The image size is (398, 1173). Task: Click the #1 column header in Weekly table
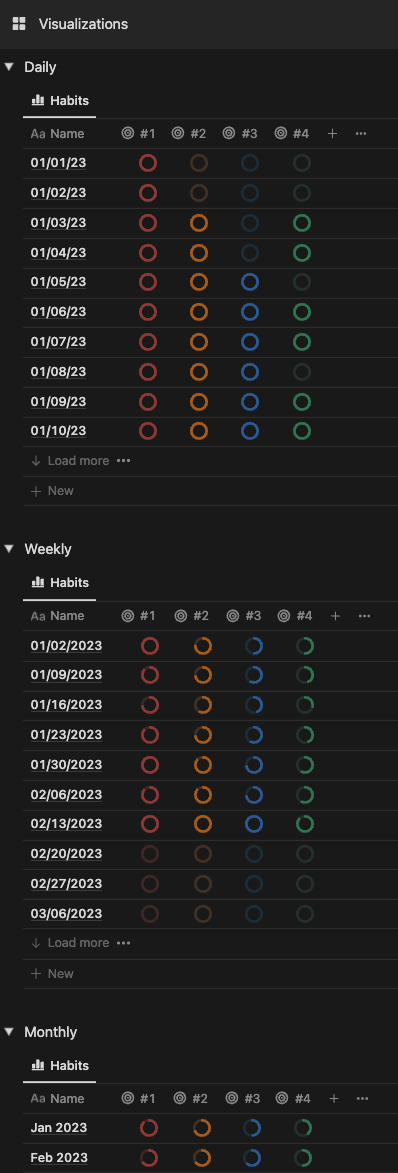click(x=138, y=616)
